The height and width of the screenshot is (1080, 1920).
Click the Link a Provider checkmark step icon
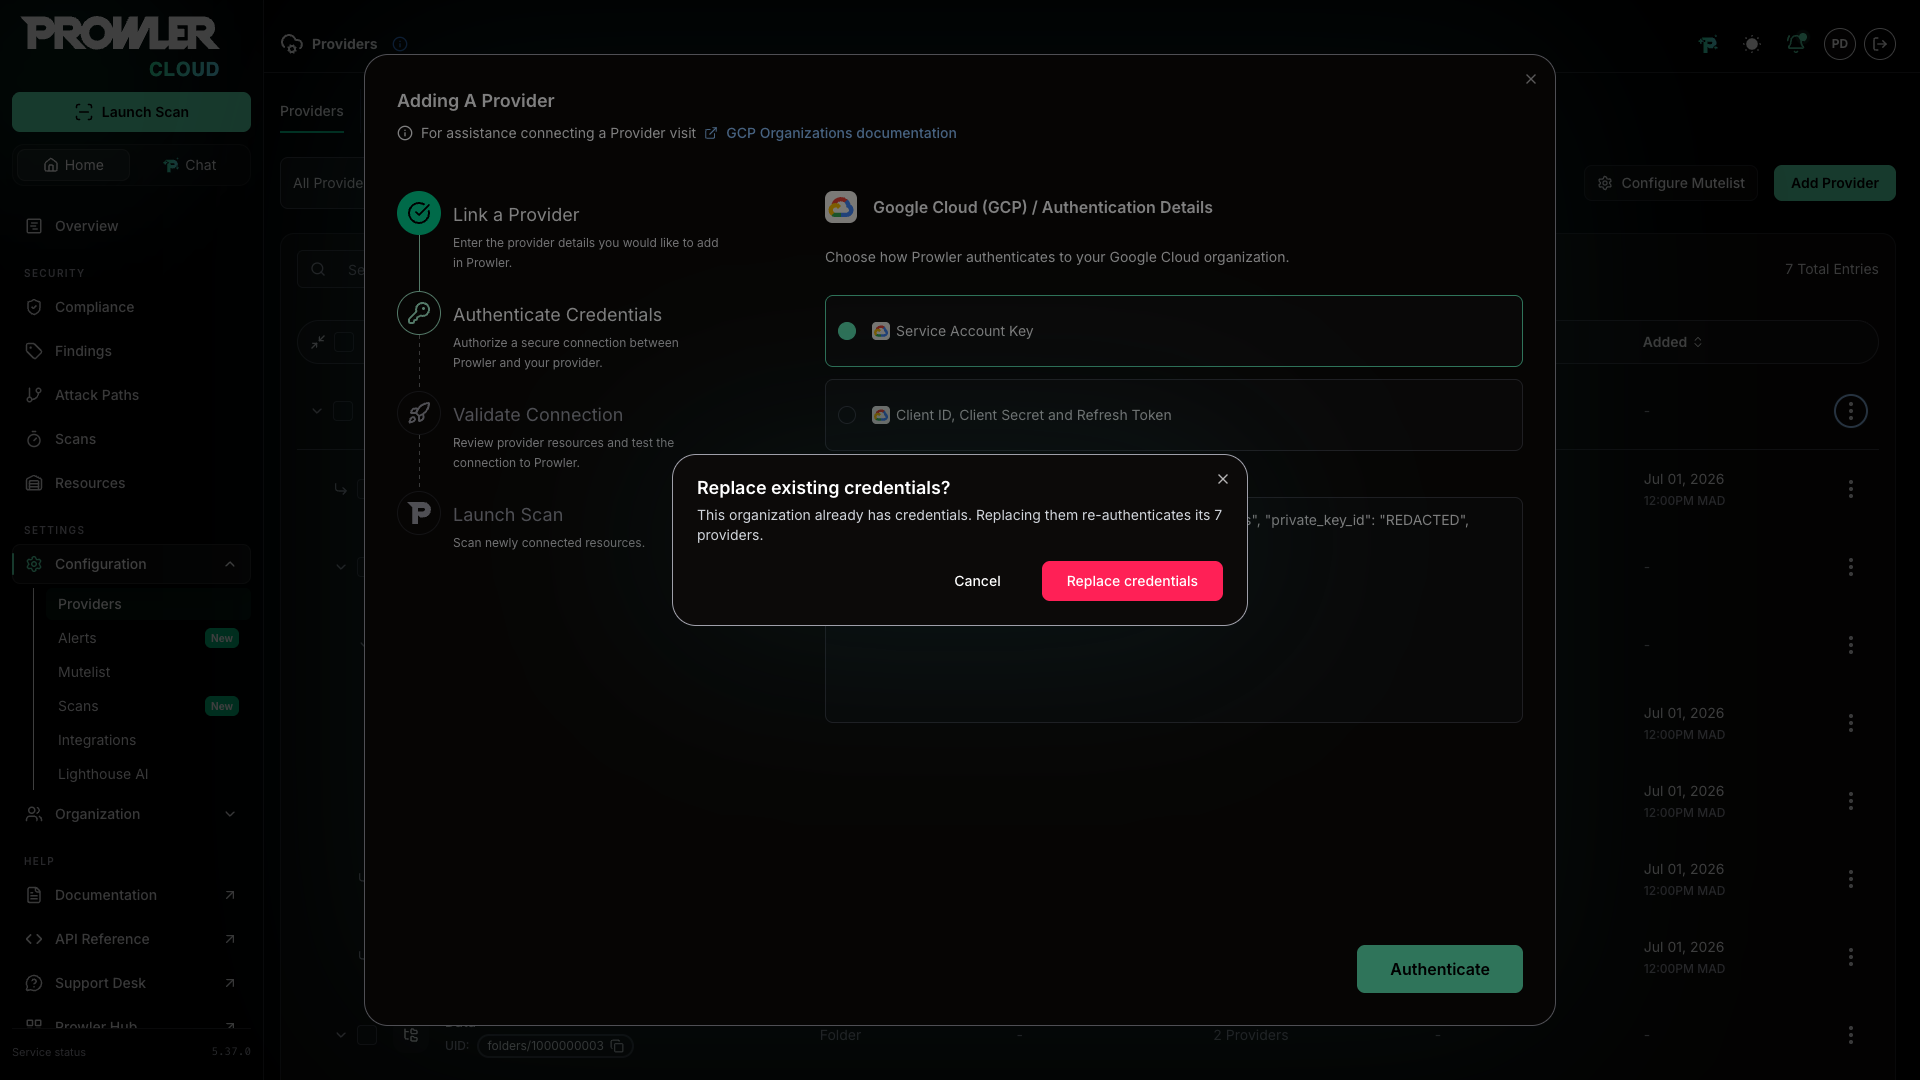[419, 213]
